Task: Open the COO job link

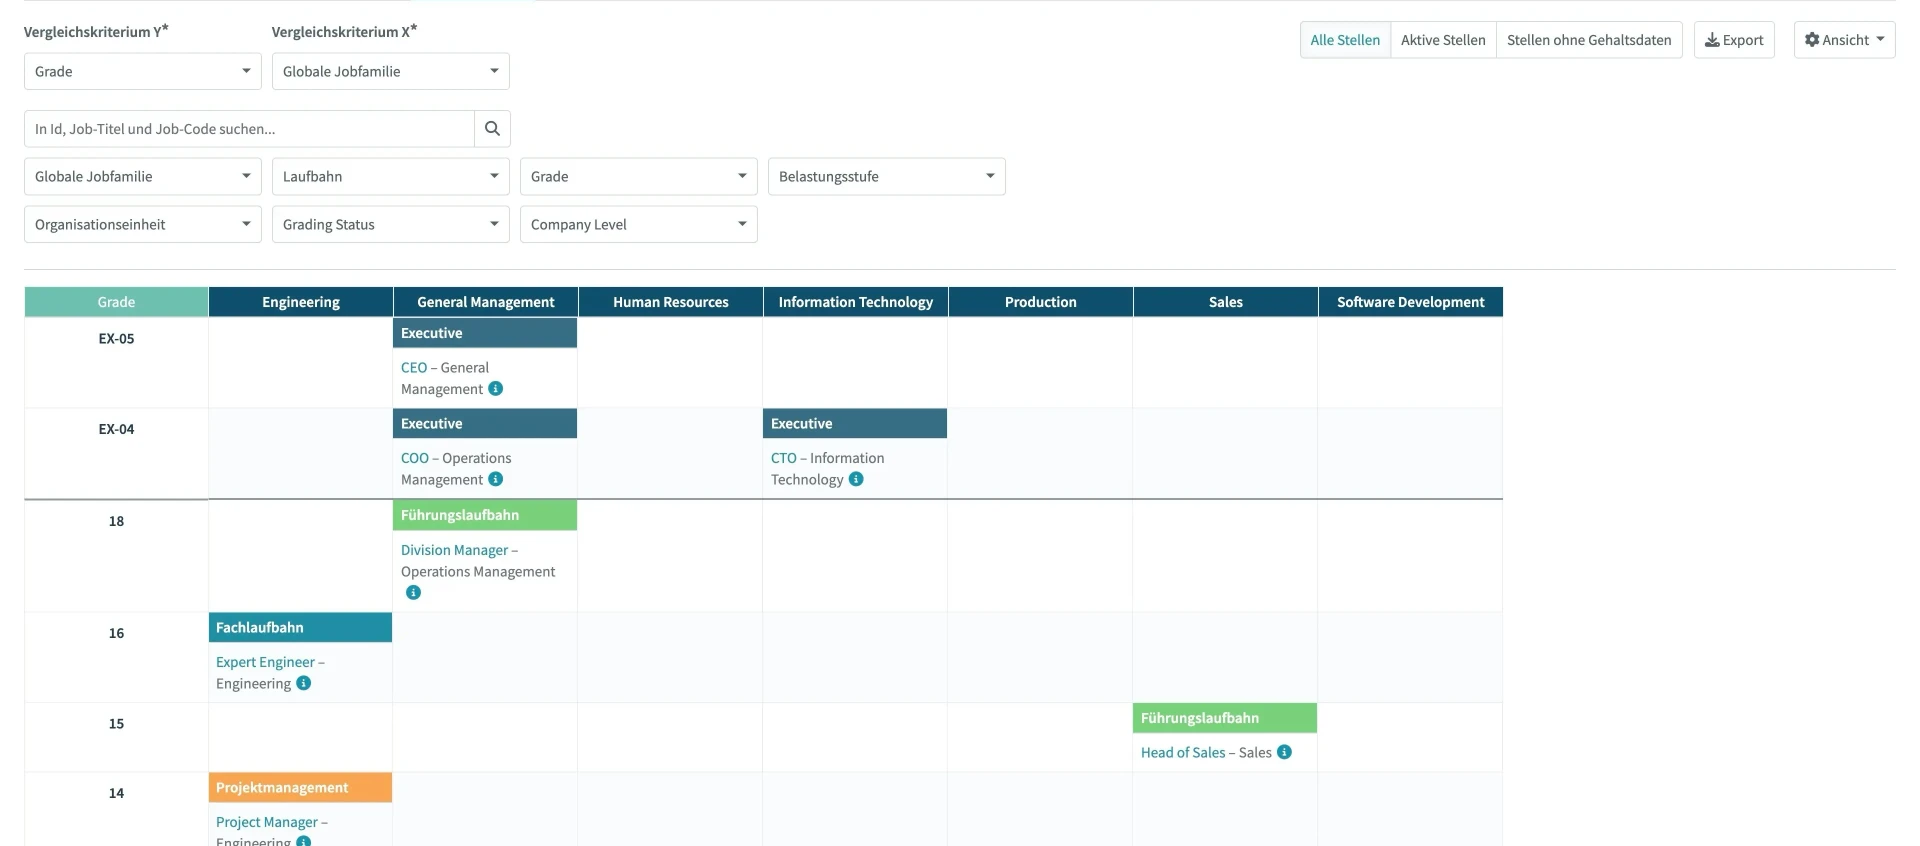Action: click(x=415, y=458)
